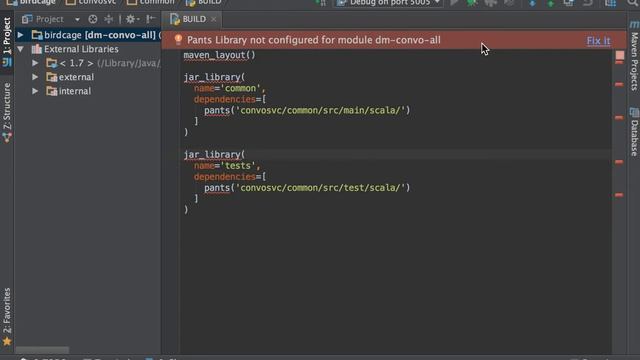The width and height of the screenshot is (640, 360).
Task: Collapse all in the Project panel toolbar
Action: click(x=109, y=19)
